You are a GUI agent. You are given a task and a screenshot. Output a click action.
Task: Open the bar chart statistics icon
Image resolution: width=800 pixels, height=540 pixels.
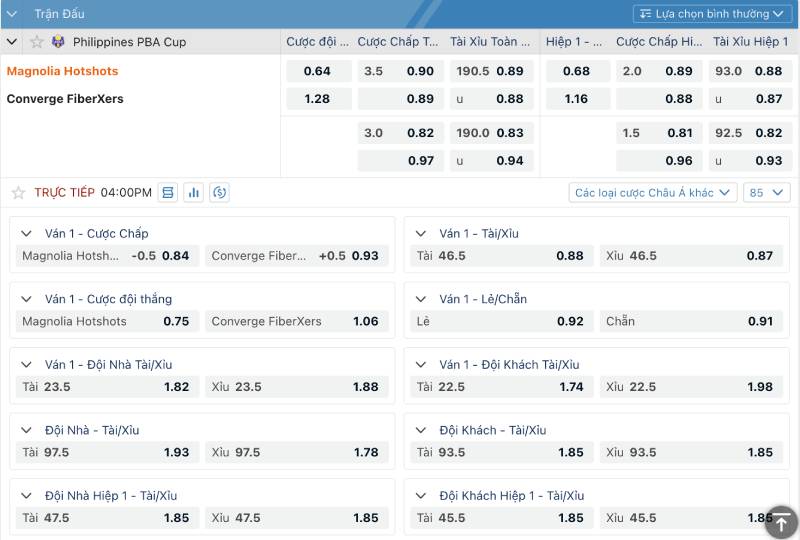(x=194, y=192)
